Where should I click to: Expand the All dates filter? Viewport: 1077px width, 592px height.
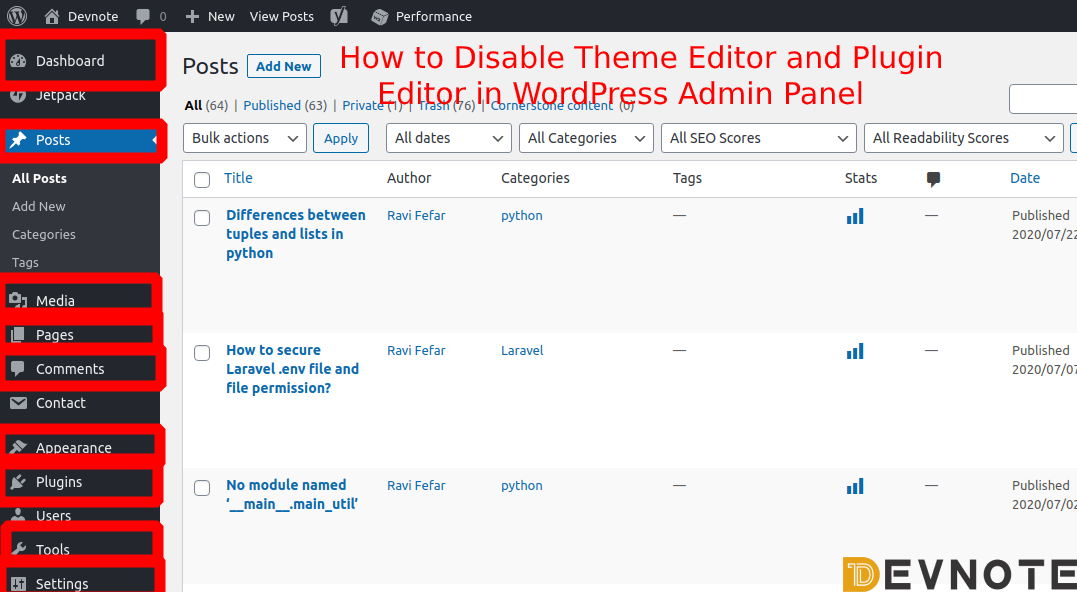click(448, 137)
